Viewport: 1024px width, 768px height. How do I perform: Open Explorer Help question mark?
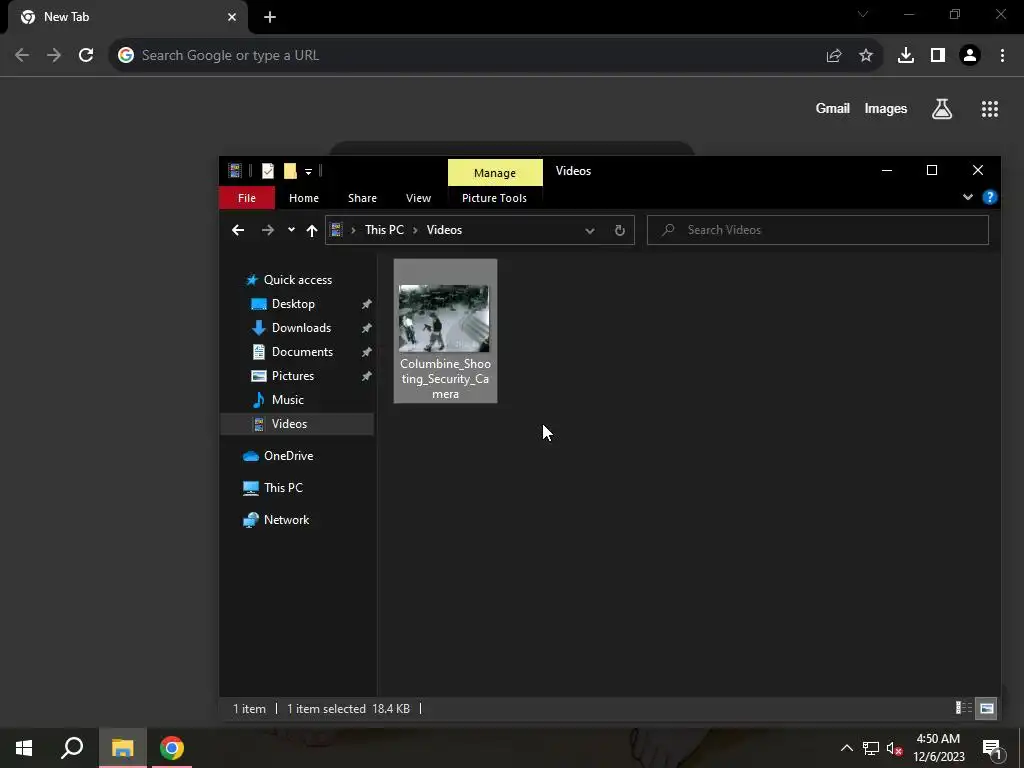pos(989,197)
